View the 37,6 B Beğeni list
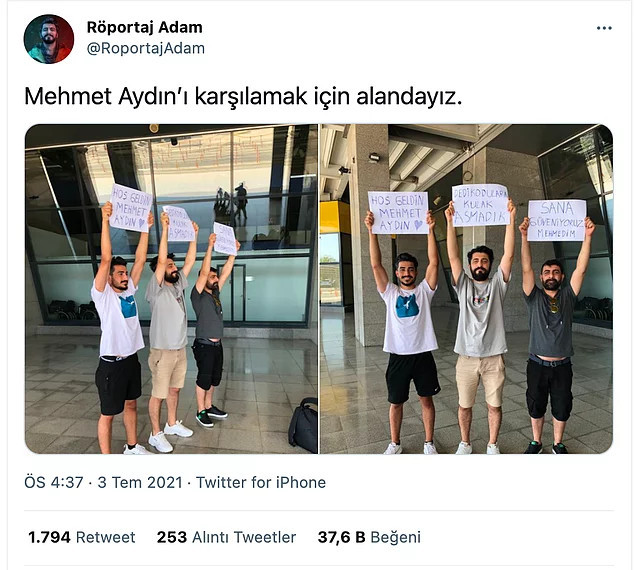The height and width of the screenshot is (570, 635). [x=369, y=537]
